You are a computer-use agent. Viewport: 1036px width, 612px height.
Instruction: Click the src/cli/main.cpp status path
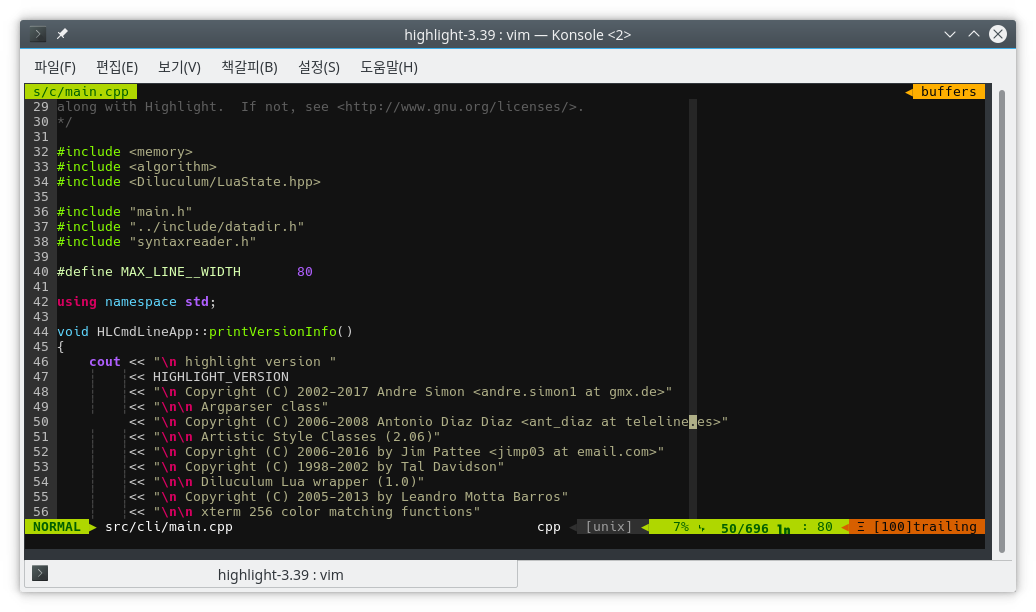click(x=168, y=527)
